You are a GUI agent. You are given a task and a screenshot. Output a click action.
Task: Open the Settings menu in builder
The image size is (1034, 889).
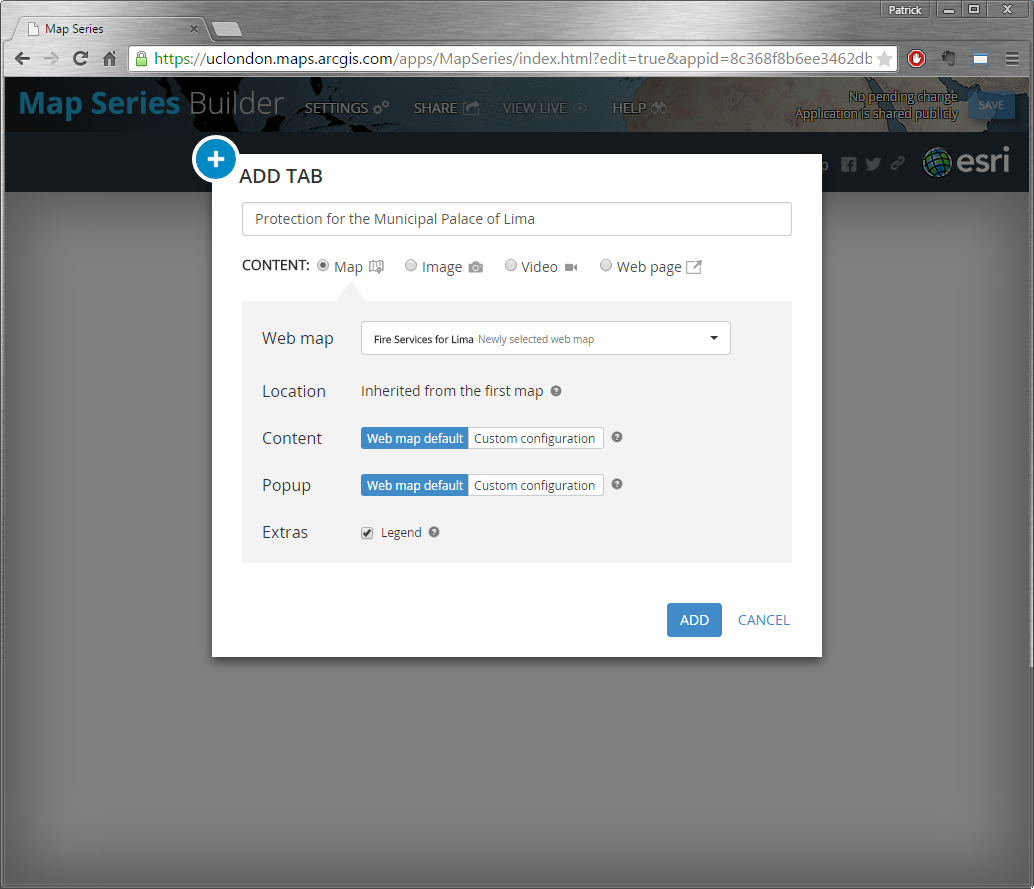pos(346,108)
